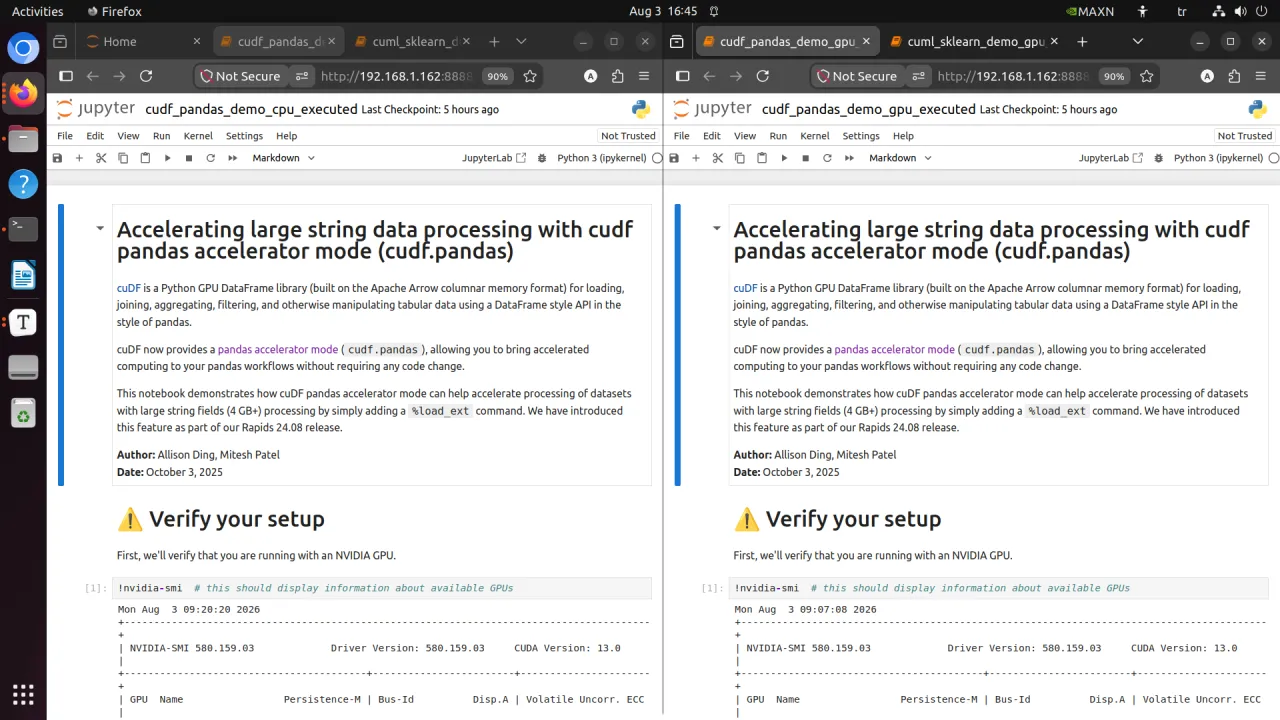List all tabs in the right Firefox window
1280x720 pixels.
1138,42
